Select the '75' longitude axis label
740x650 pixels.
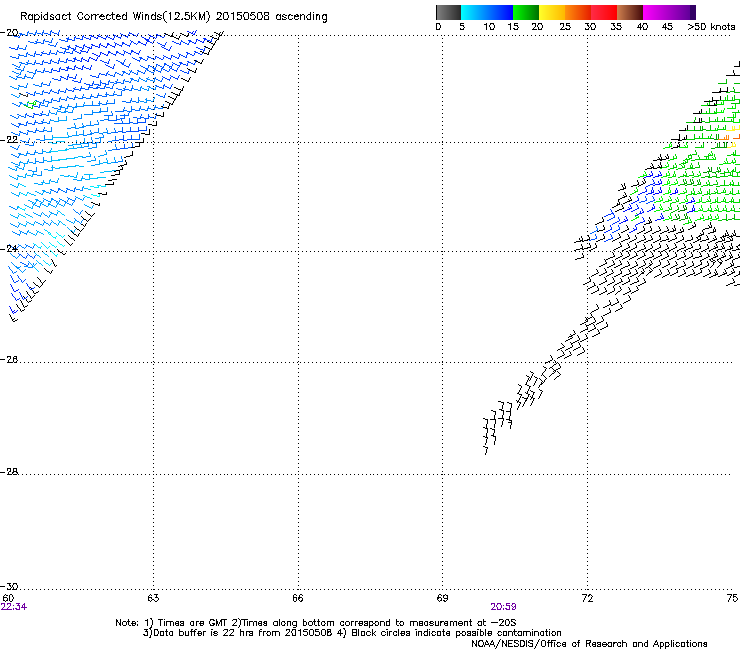click(x=732, y=598)
